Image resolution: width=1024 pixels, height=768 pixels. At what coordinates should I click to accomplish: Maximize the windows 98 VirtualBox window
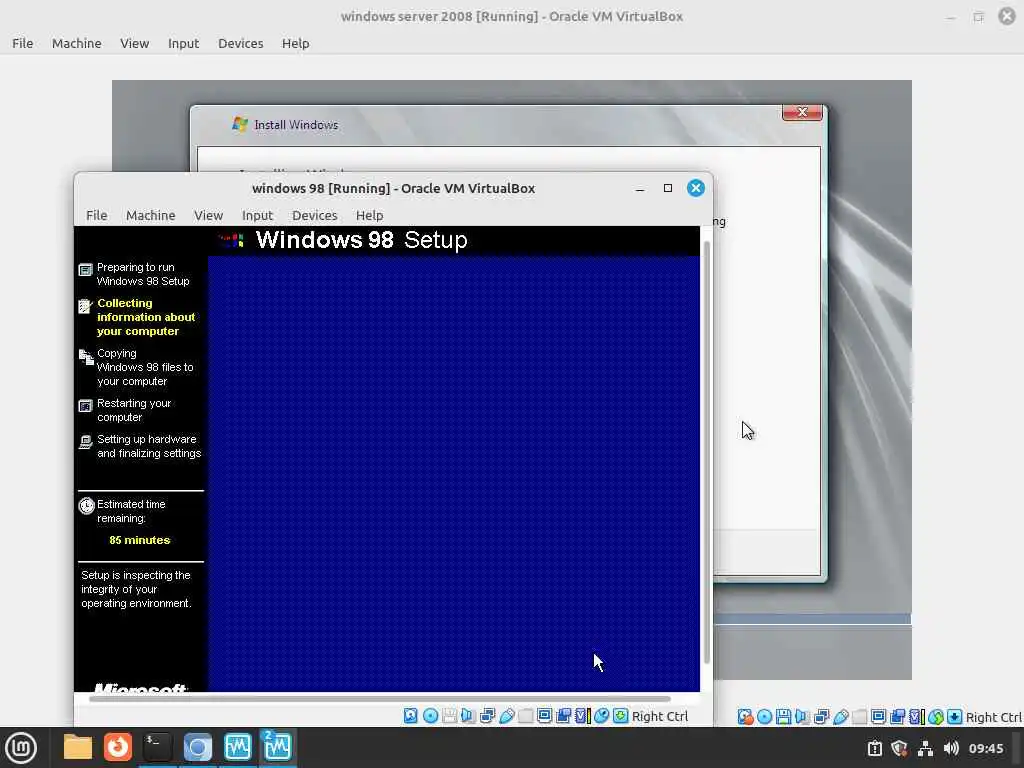point(667,188)
